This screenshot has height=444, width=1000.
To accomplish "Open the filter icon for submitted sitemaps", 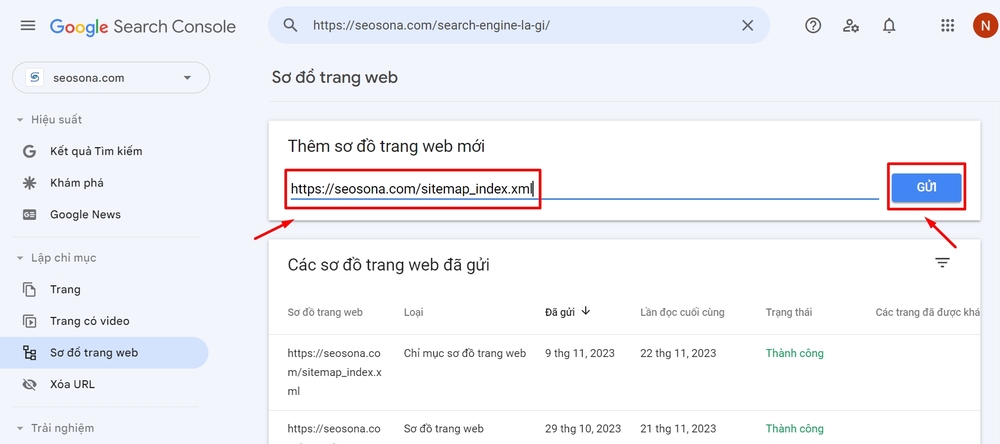I will point(942,262).
